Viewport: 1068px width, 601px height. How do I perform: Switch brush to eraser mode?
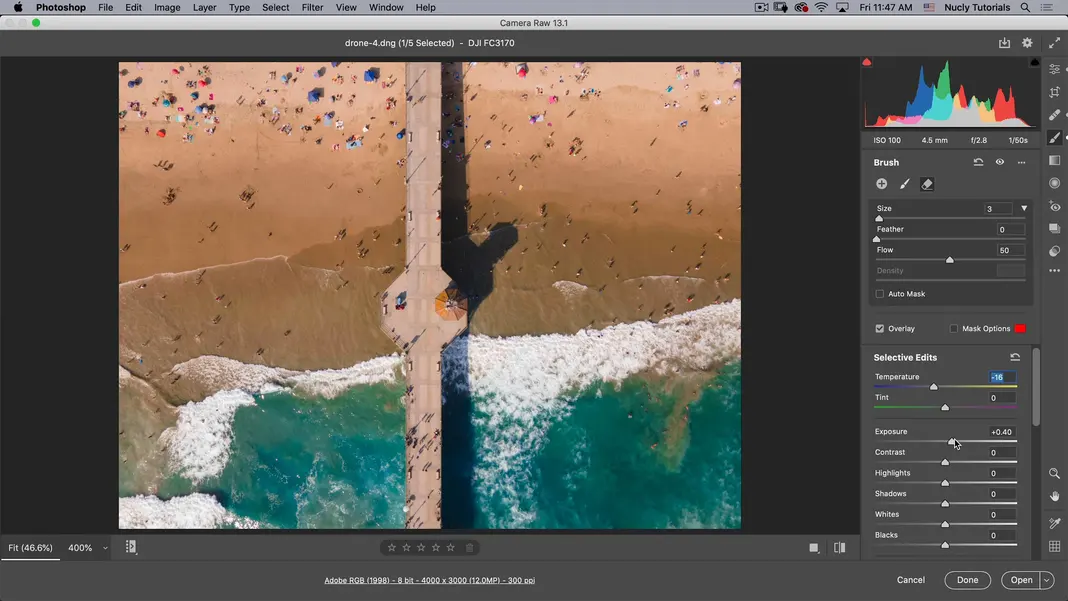click(x=927, y=184)
